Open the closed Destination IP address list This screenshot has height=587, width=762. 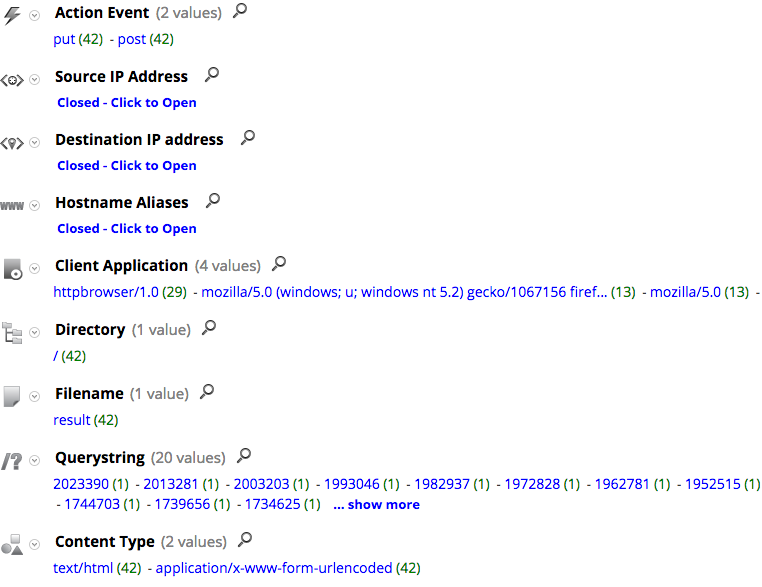tap(127, 166)
